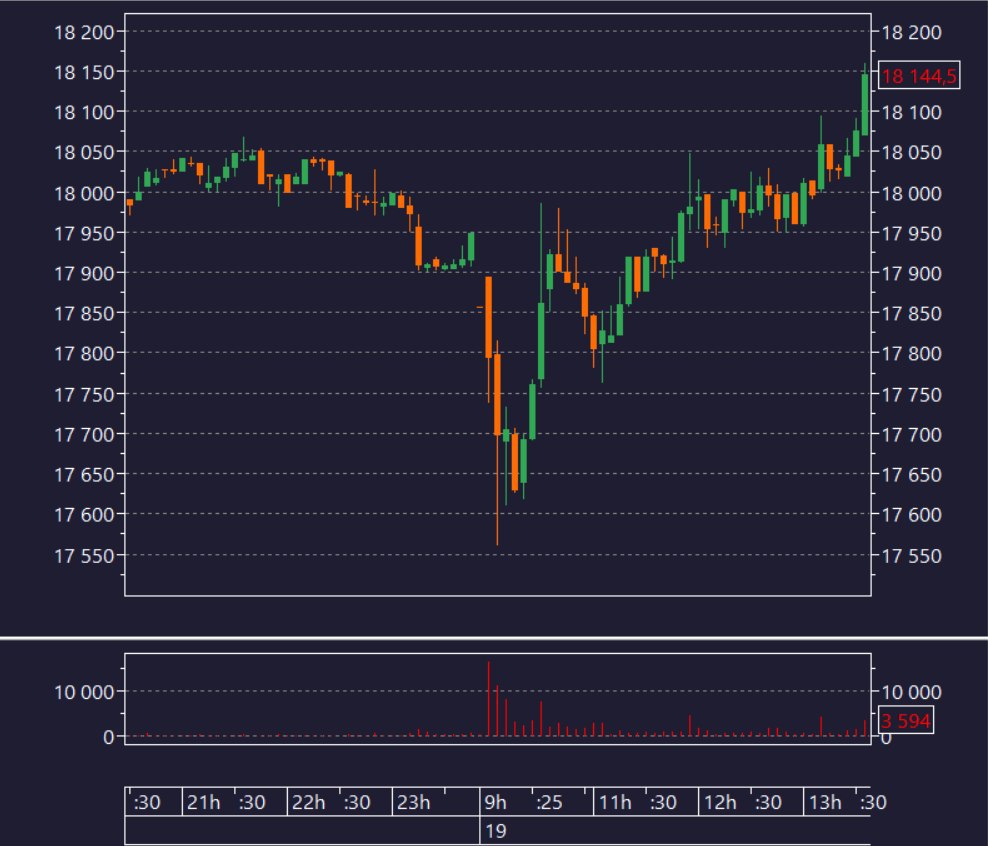This screenshot has height=846, width=988.
Task: Select the 17 800 label on left price axis
Action: click(84, 353)
